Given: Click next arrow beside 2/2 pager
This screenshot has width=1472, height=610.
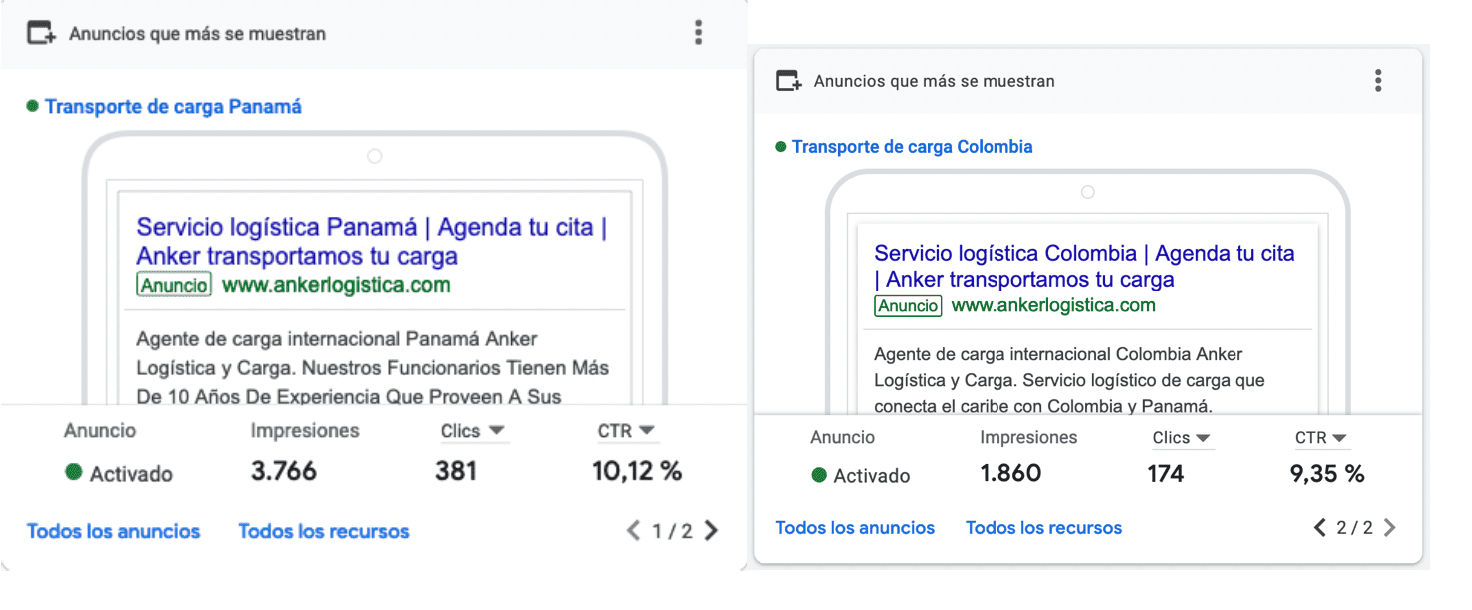Looking at the screenshot, I should (1389, 527).
